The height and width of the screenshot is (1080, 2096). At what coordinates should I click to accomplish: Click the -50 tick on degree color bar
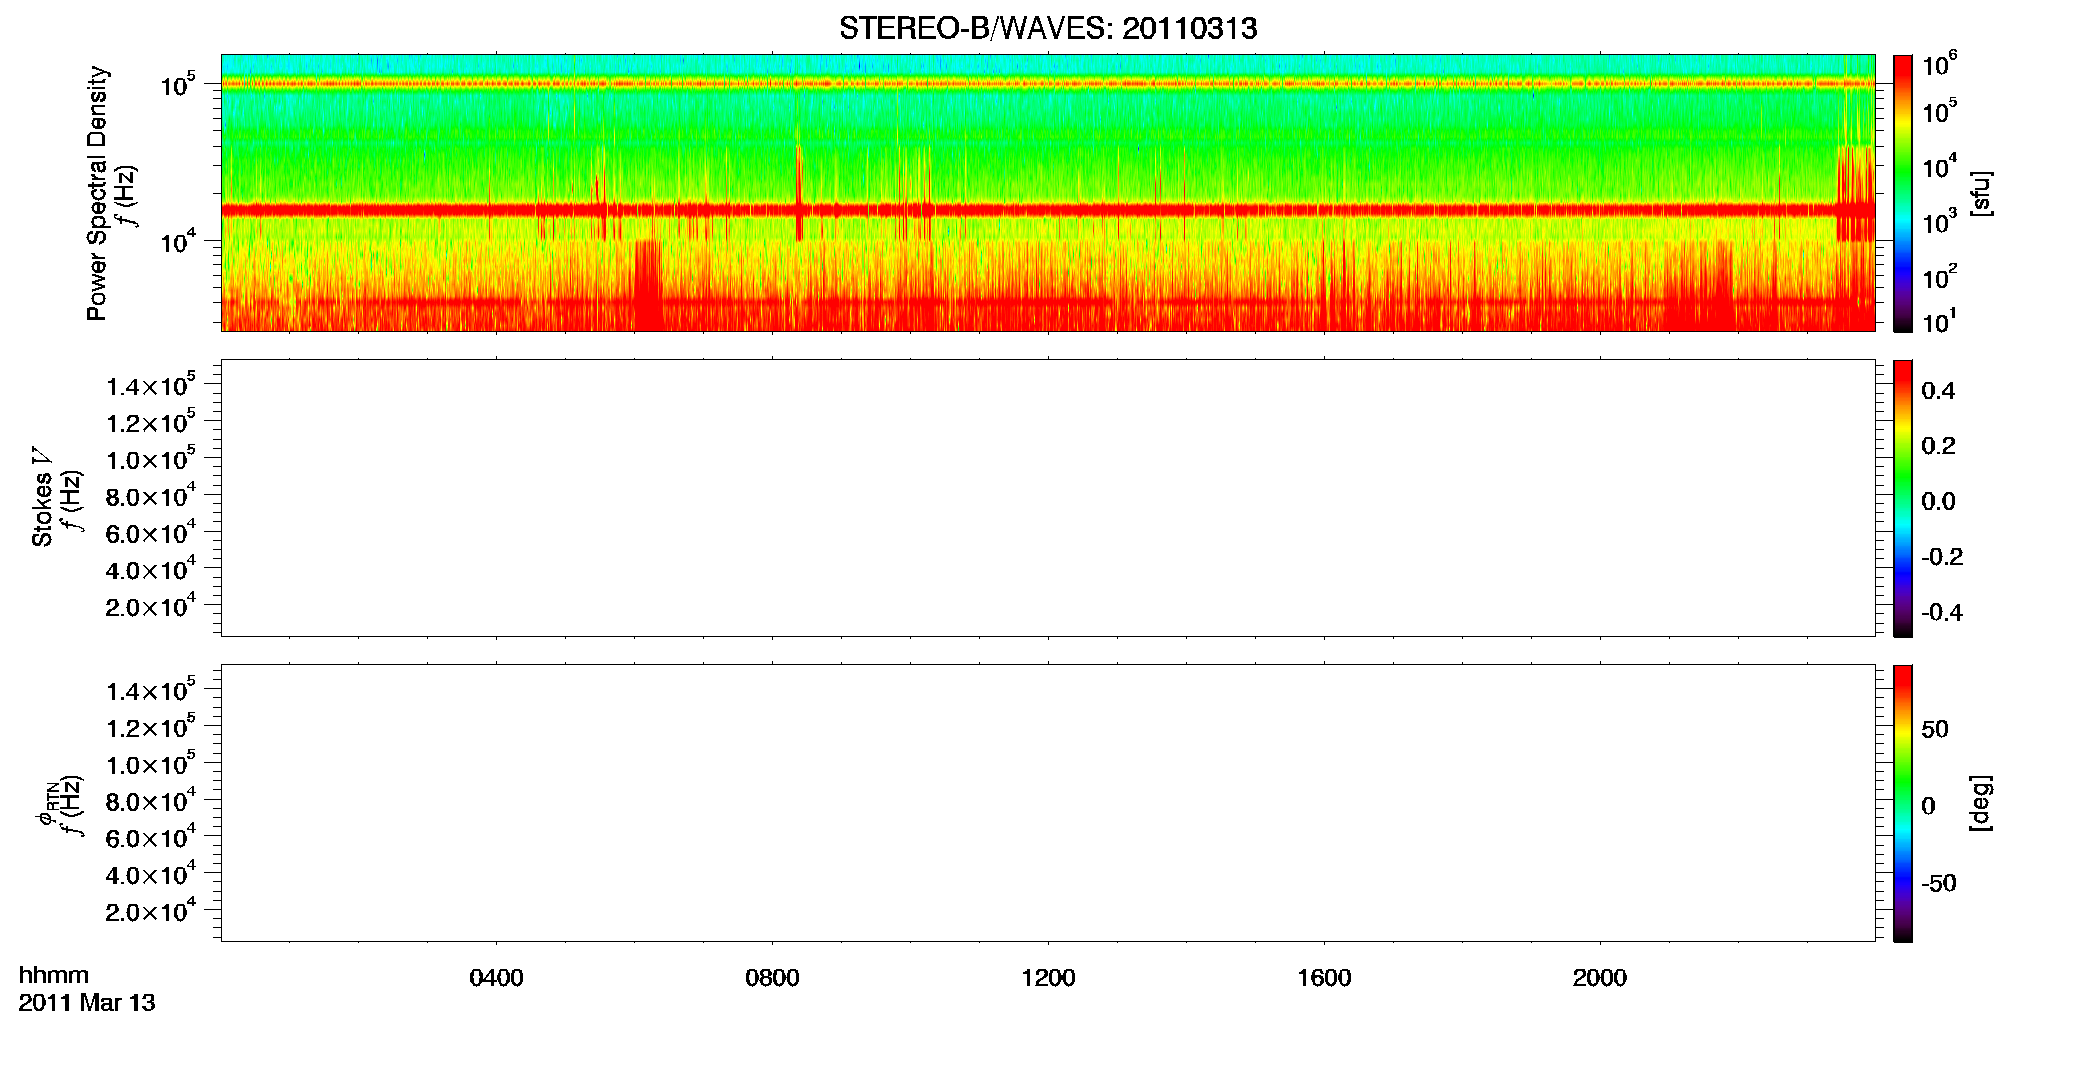coord(1938,884)
